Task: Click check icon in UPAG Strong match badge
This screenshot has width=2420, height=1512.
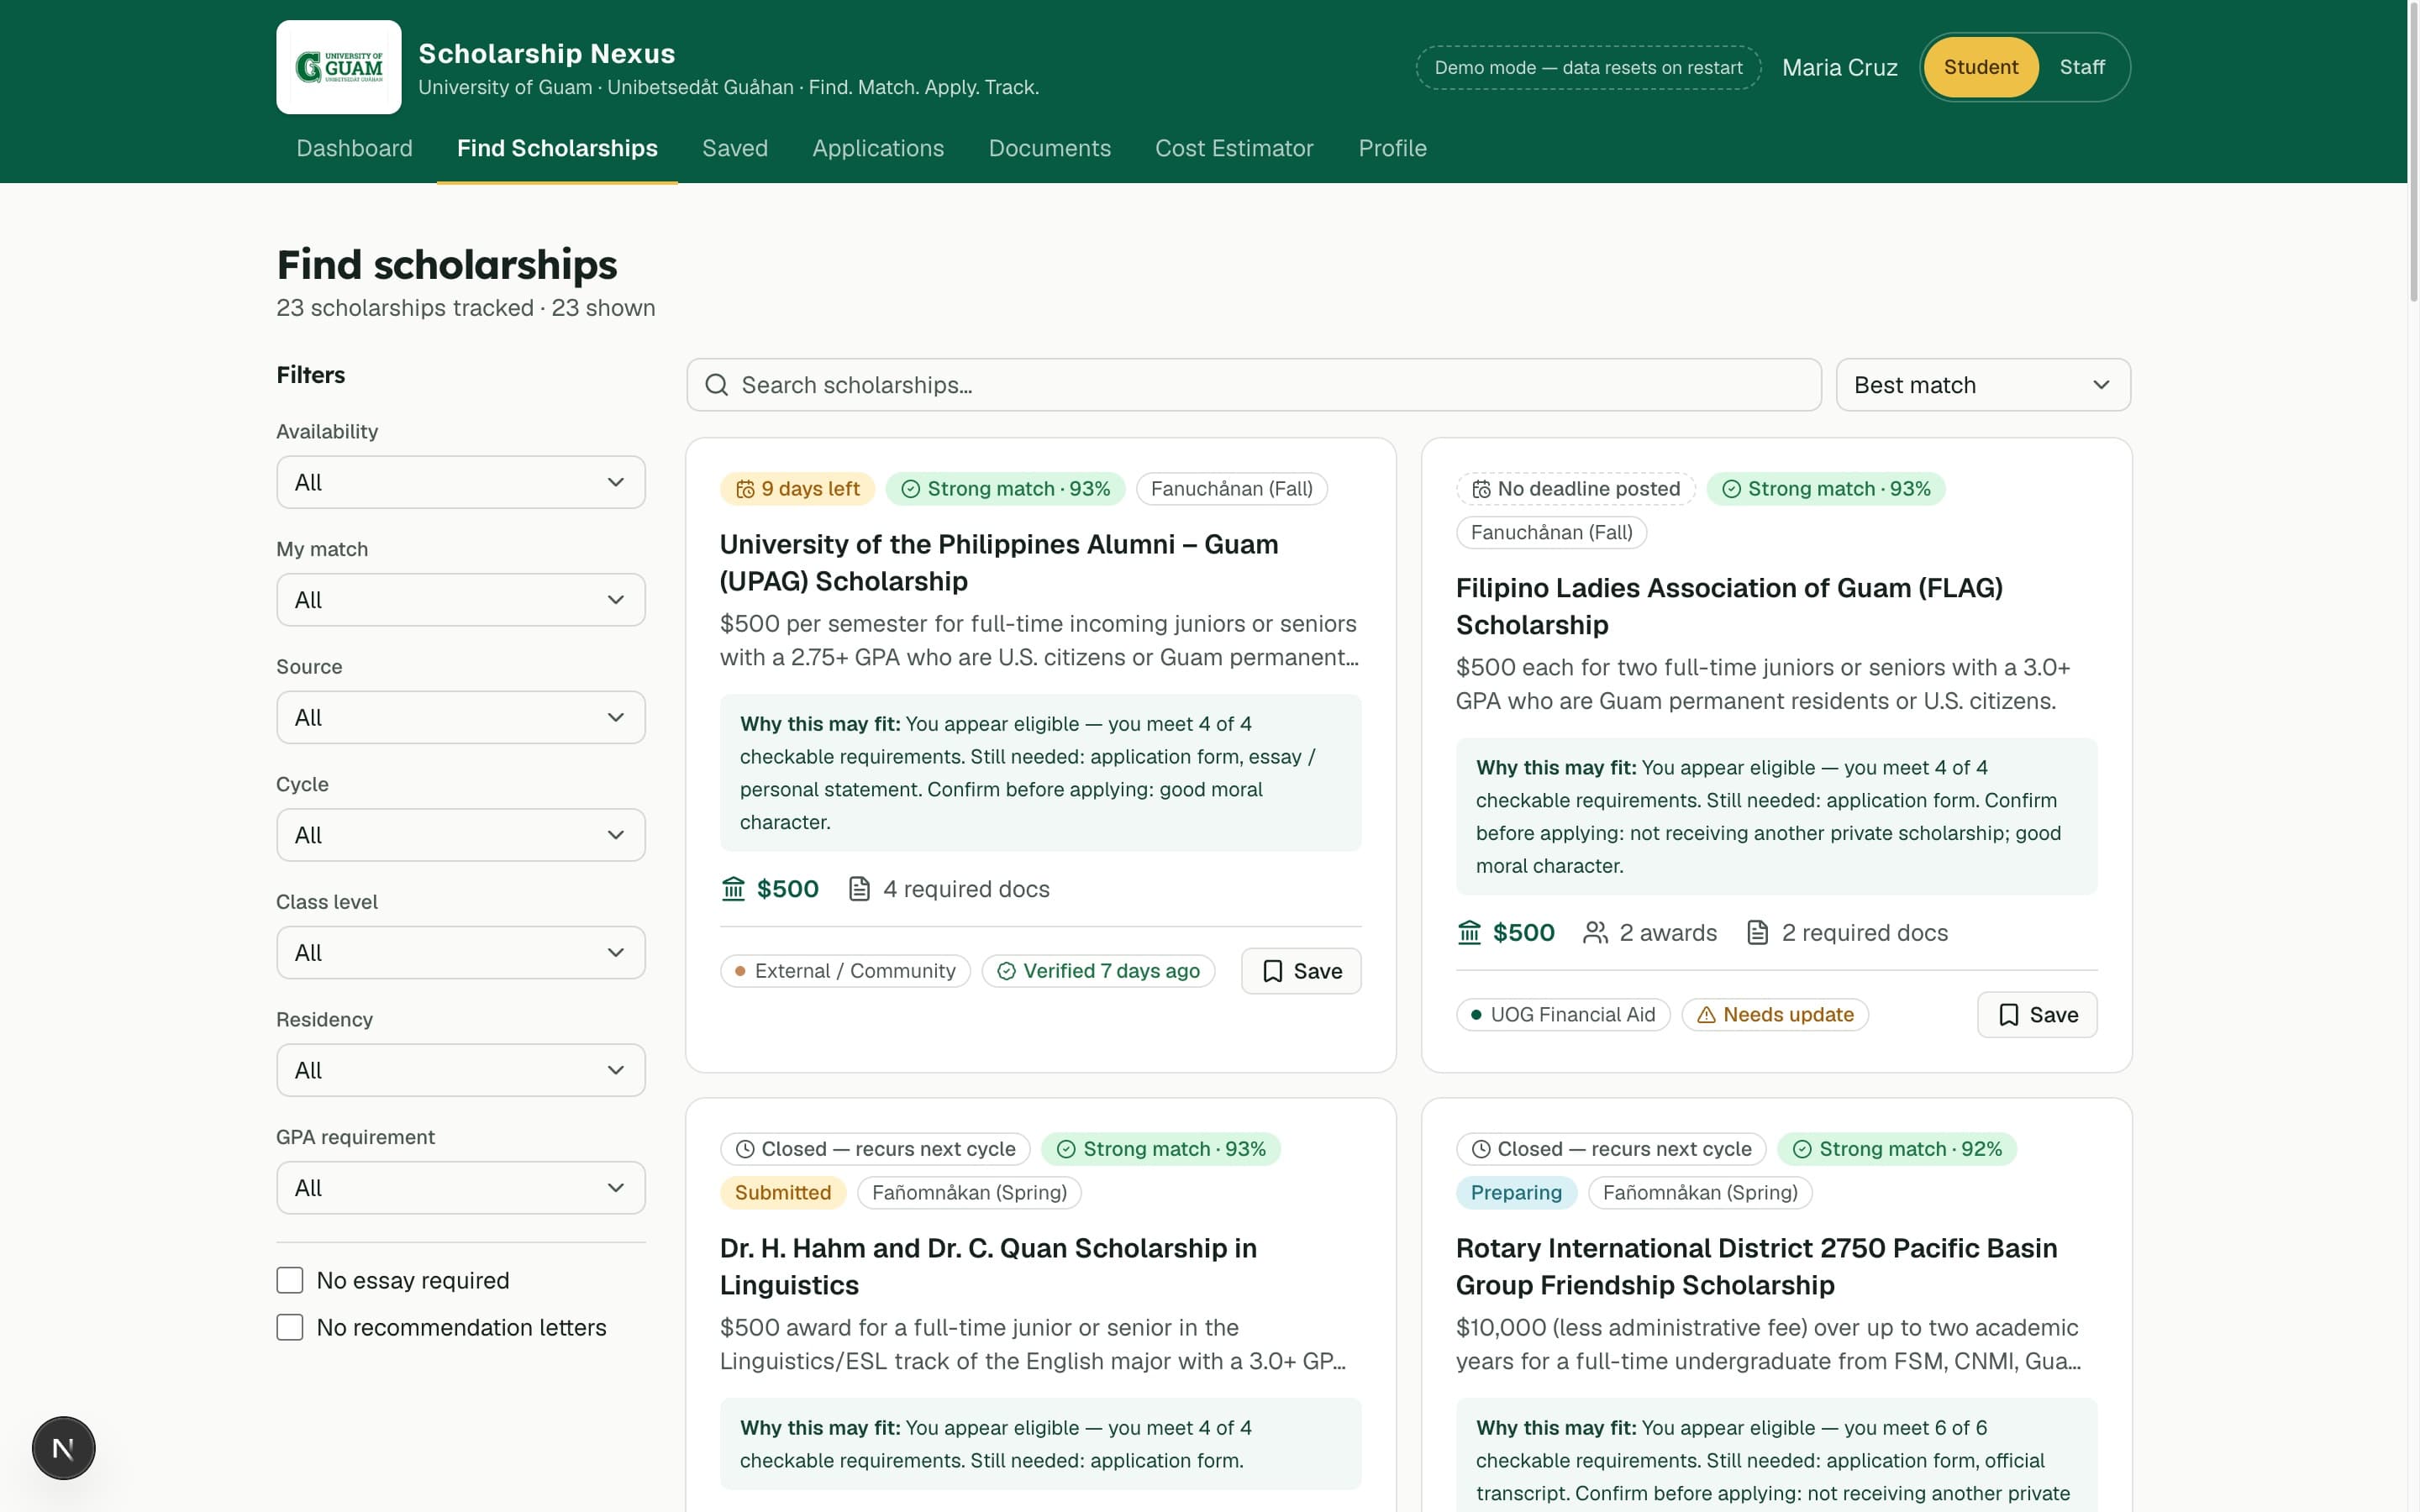Action: pyautogui.click(x=910, y=489)
